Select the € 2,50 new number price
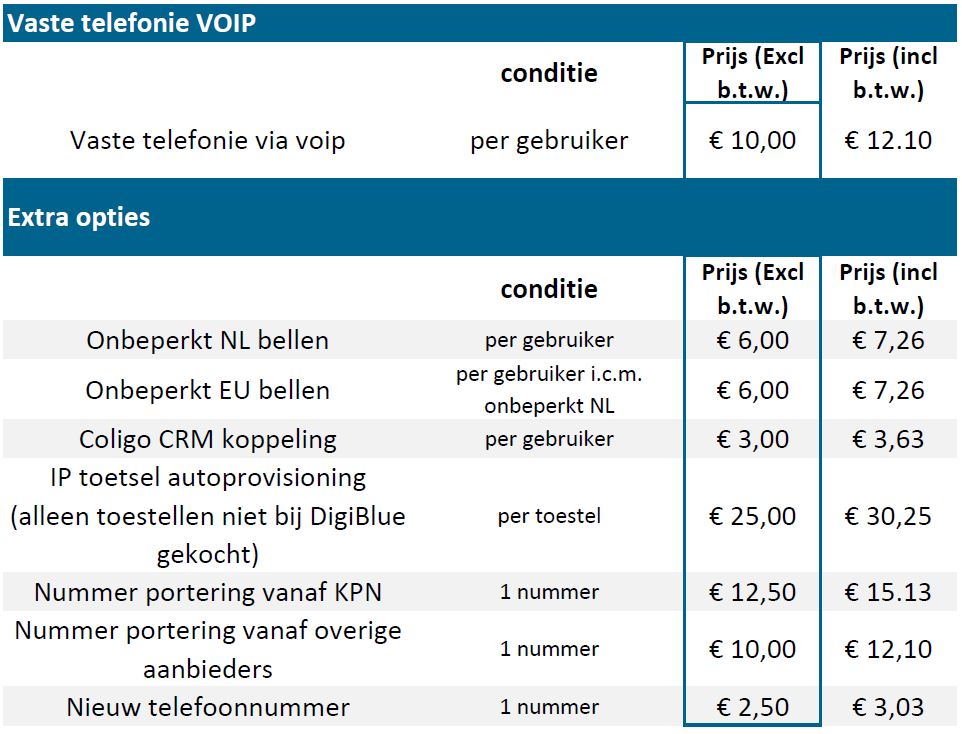The height and width of the screenshot is (734, 962). click(752, 707)
